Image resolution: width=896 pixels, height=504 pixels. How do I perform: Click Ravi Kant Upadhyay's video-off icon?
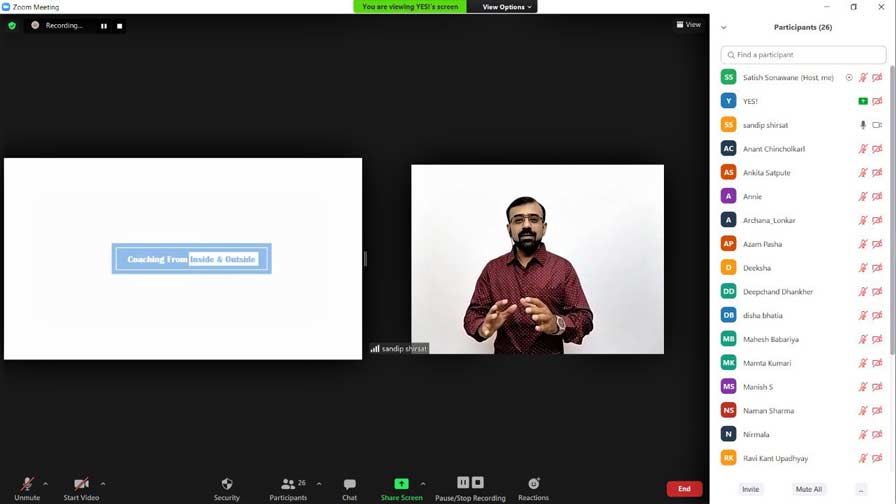pyautogui.click(x=877, y=458)
